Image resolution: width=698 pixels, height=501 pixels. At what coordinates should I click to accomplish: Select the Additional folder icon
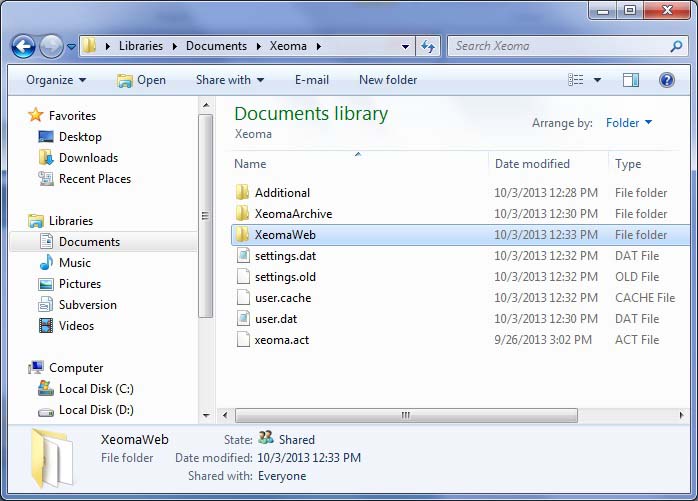tap(243, 192)
